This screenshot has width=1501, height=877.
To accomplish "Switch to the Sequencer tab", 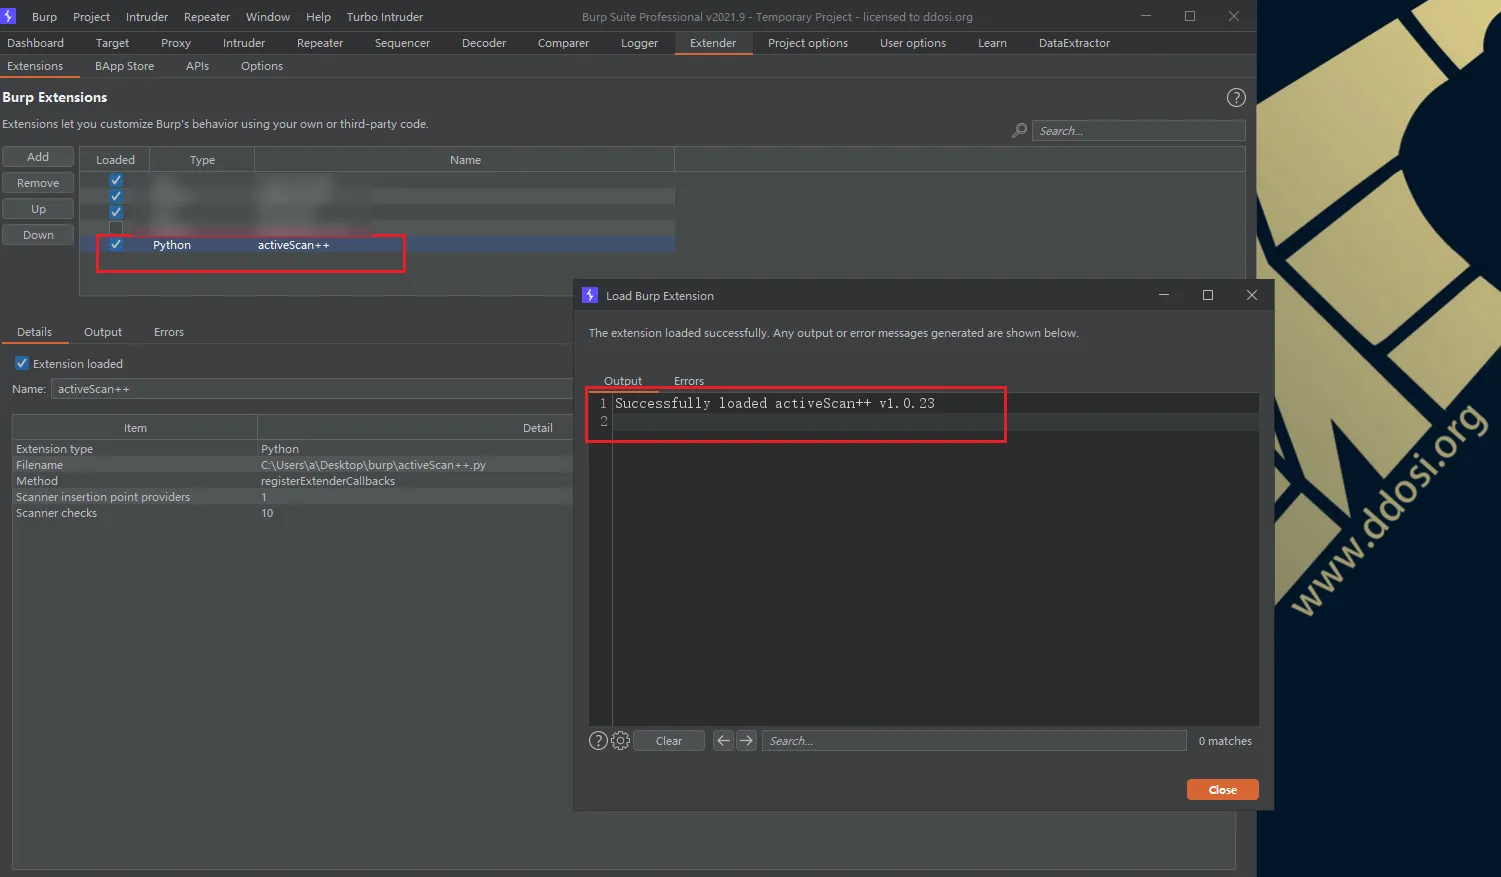I will [x=402, y=43].
